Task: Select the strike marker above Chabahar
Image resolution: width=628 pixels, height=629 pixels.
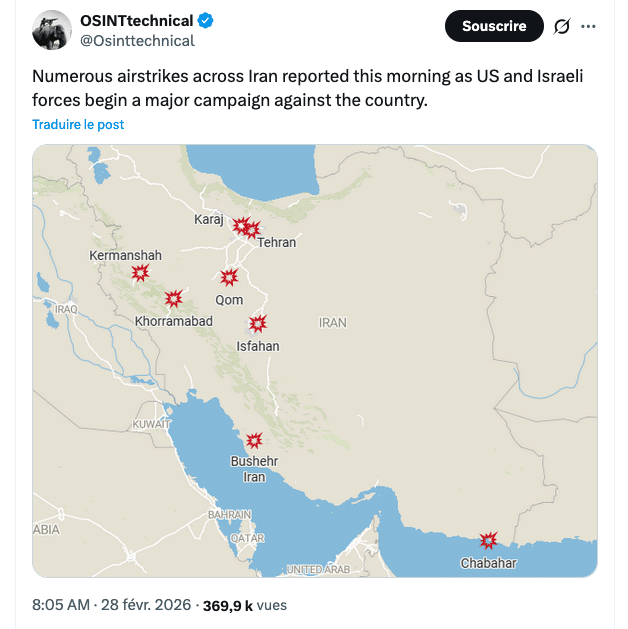Action: tap(488, 541)
